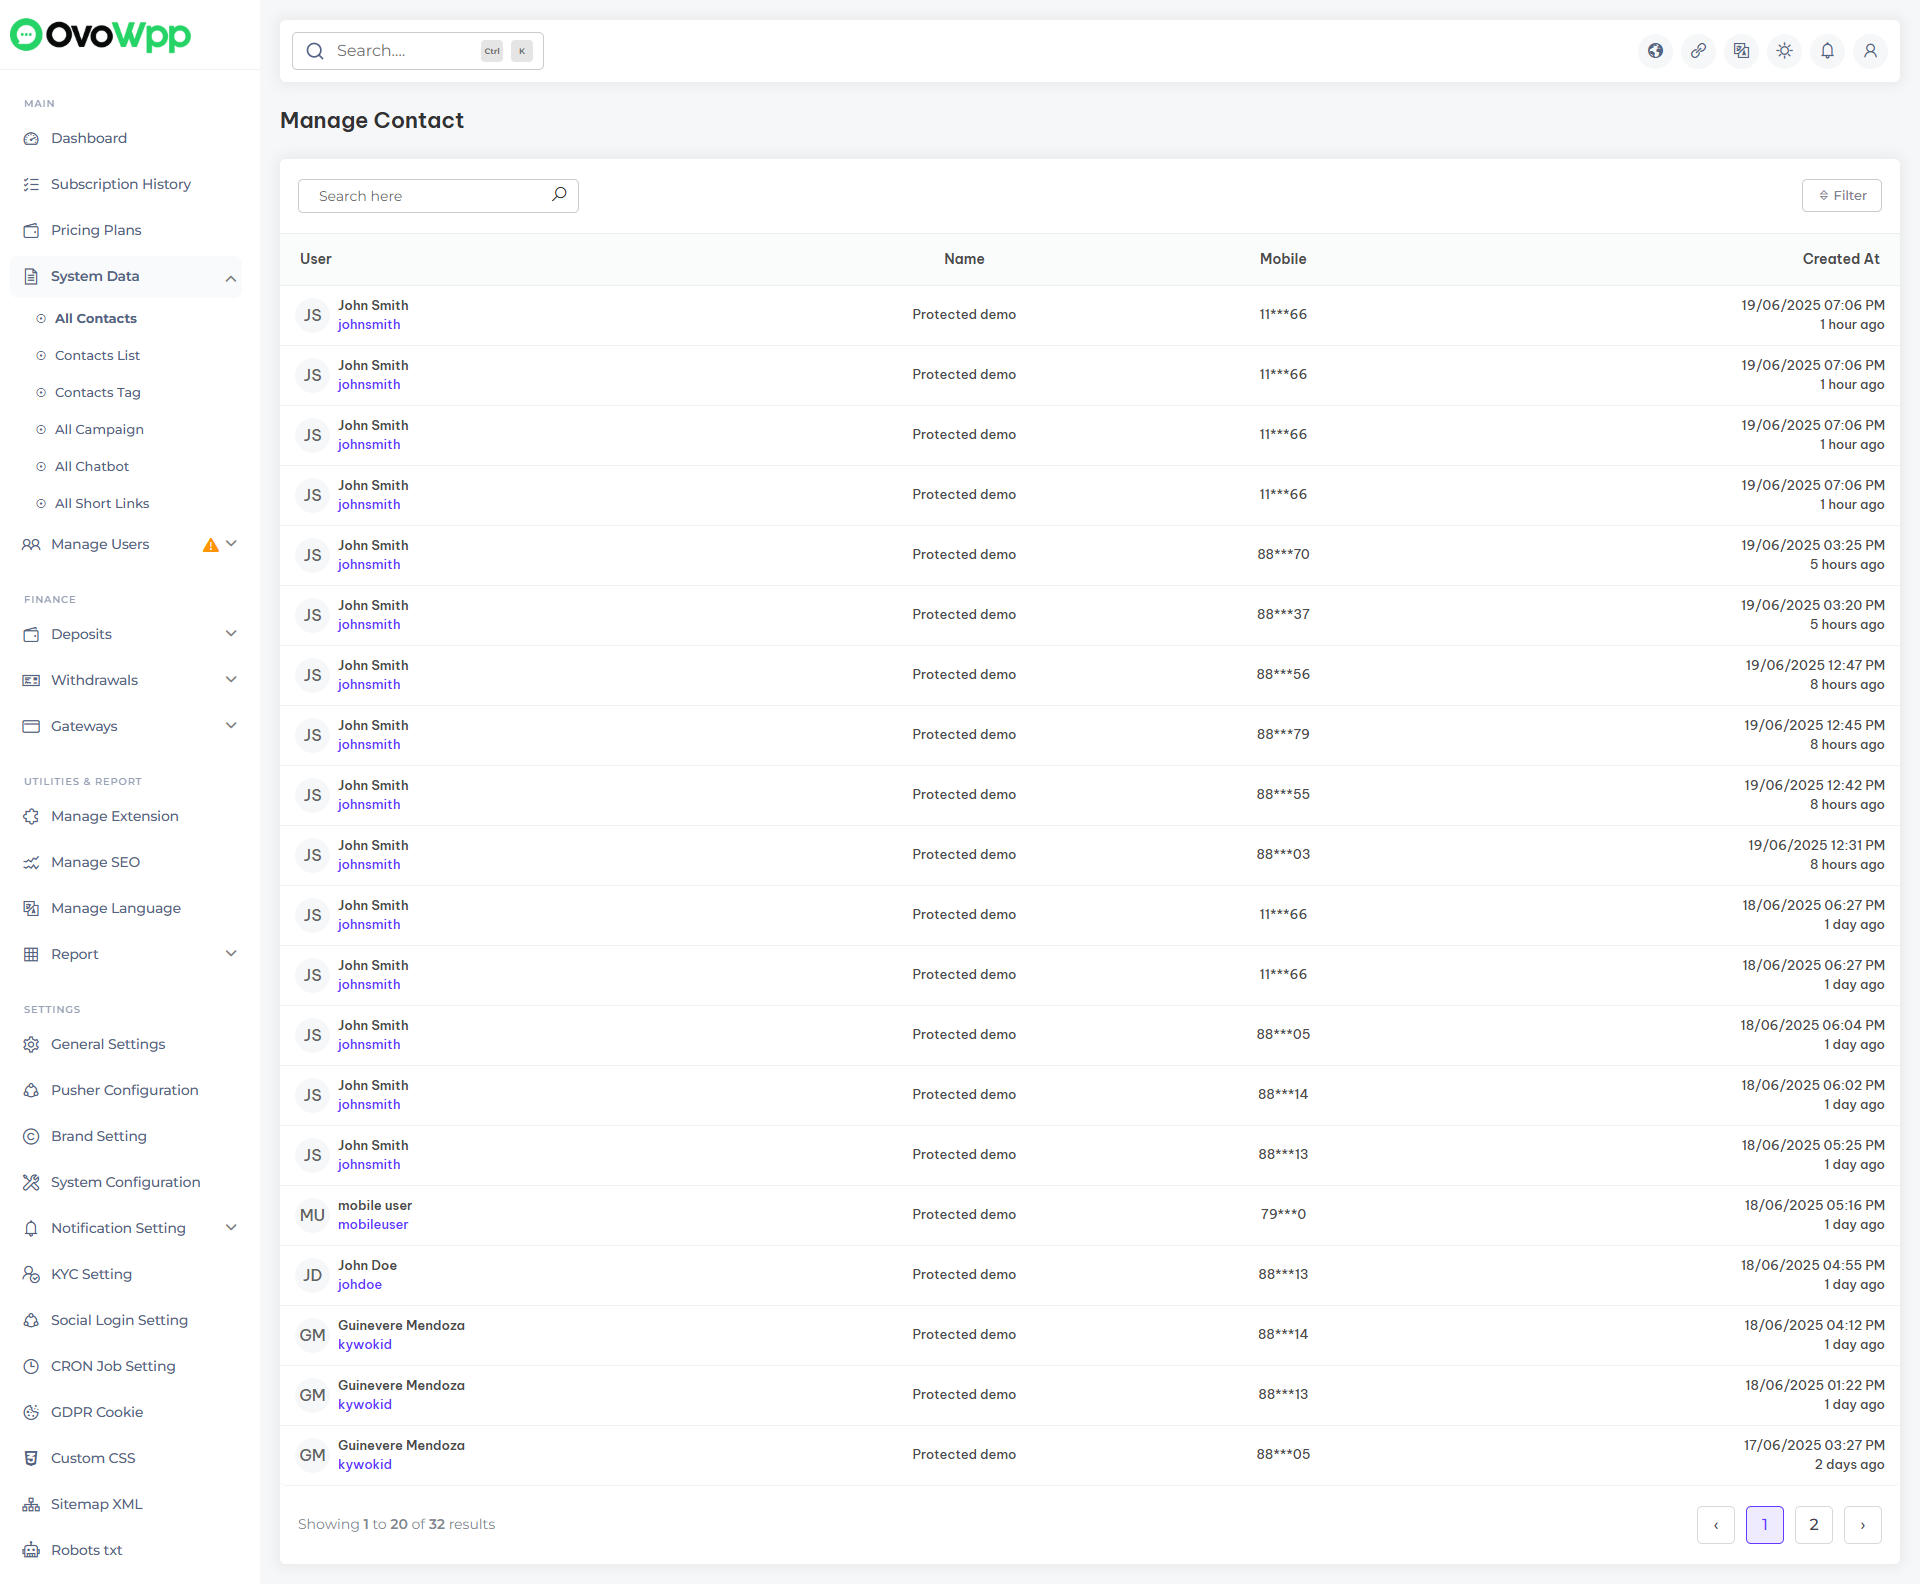Click the OvoWpp logo
This screenshot has width=1920, height=1584.
click(x=100, y=35)
